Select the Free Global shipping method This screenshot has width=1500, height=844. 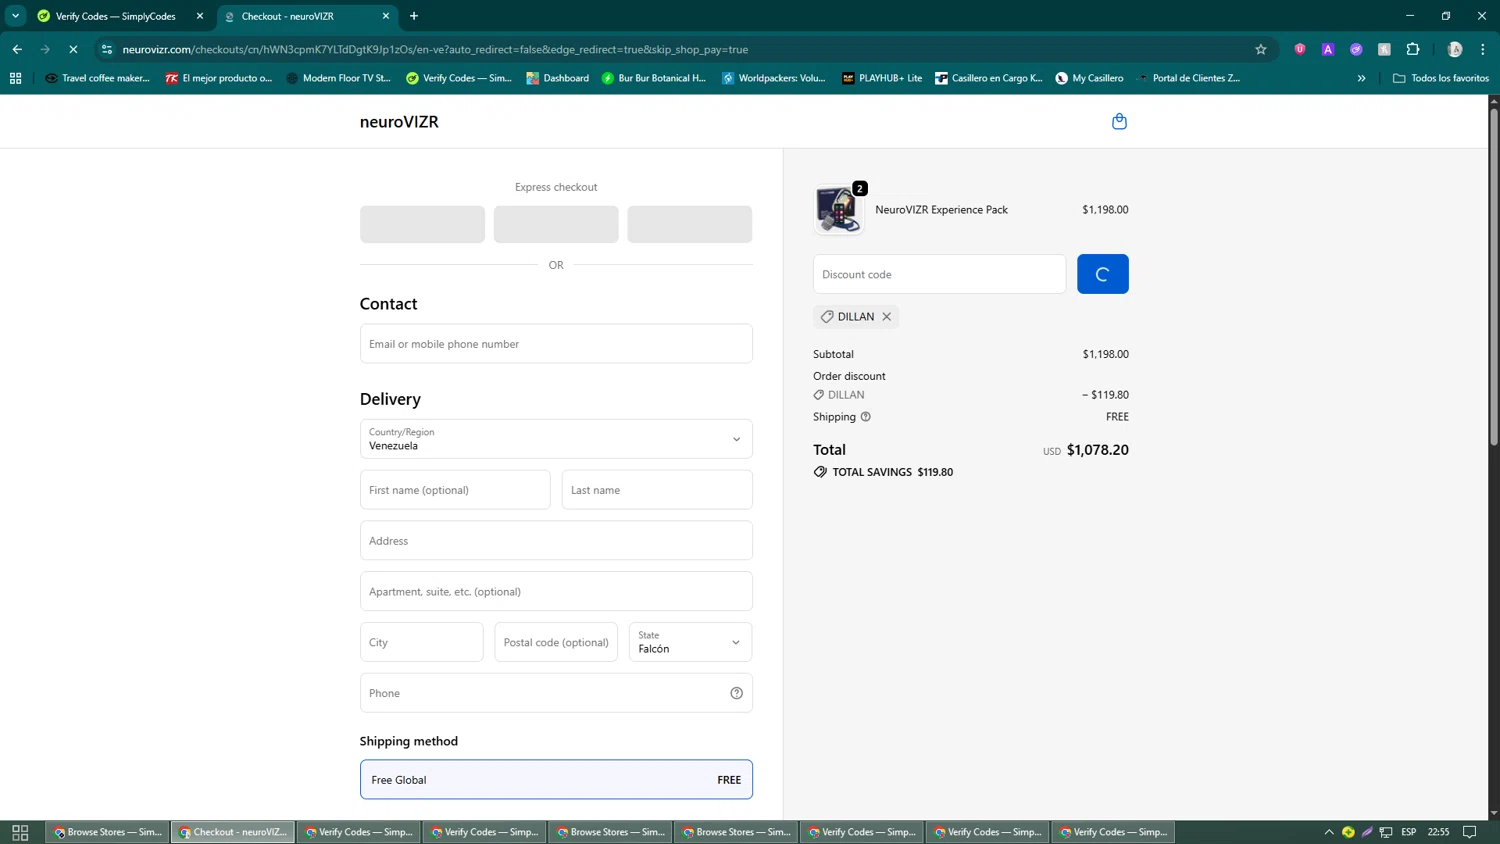(556, 780)
